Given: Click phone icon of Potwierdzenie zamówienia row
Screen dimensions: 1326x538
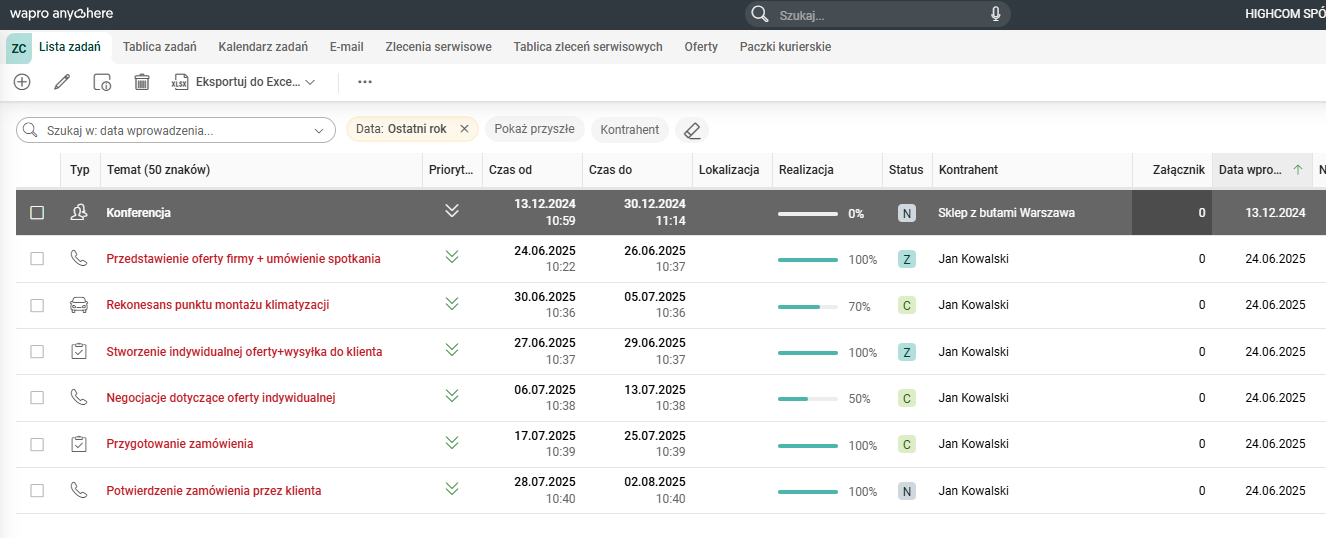Looking at the screenshot, I should click(79, 490).
